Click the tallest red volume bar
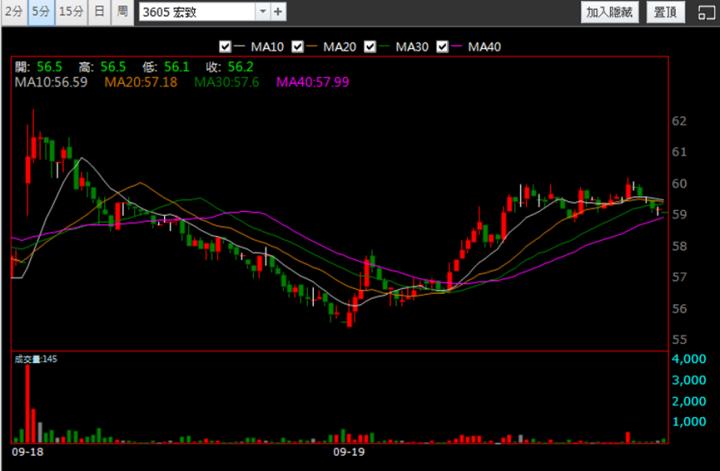The image size is (720, 471). tap(28, 403)
